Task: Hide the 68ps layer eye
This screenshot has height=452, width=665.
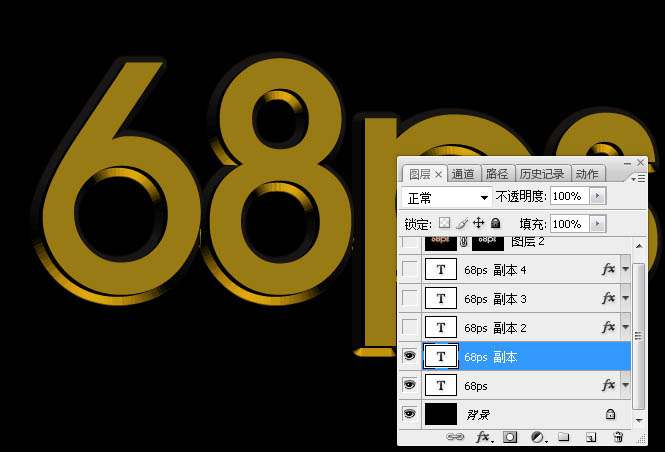Action: click(409, 385)
